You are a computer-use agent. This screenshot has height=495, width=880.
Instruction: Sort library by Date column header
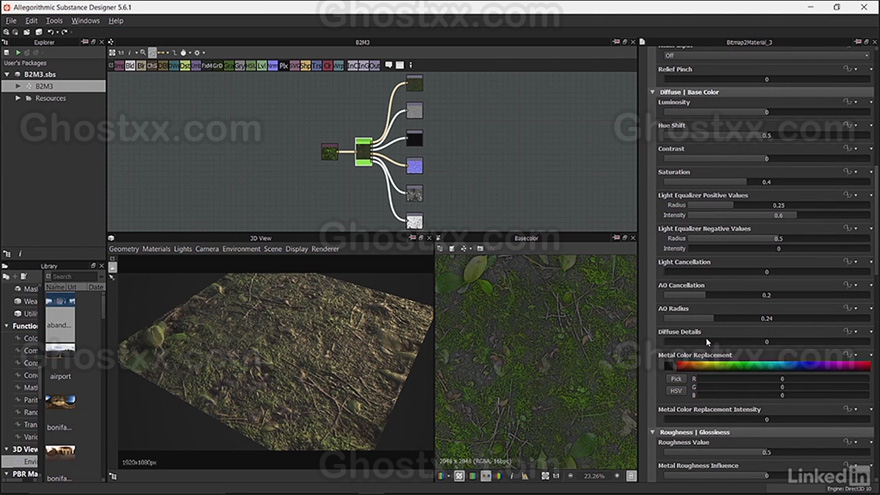96,287
